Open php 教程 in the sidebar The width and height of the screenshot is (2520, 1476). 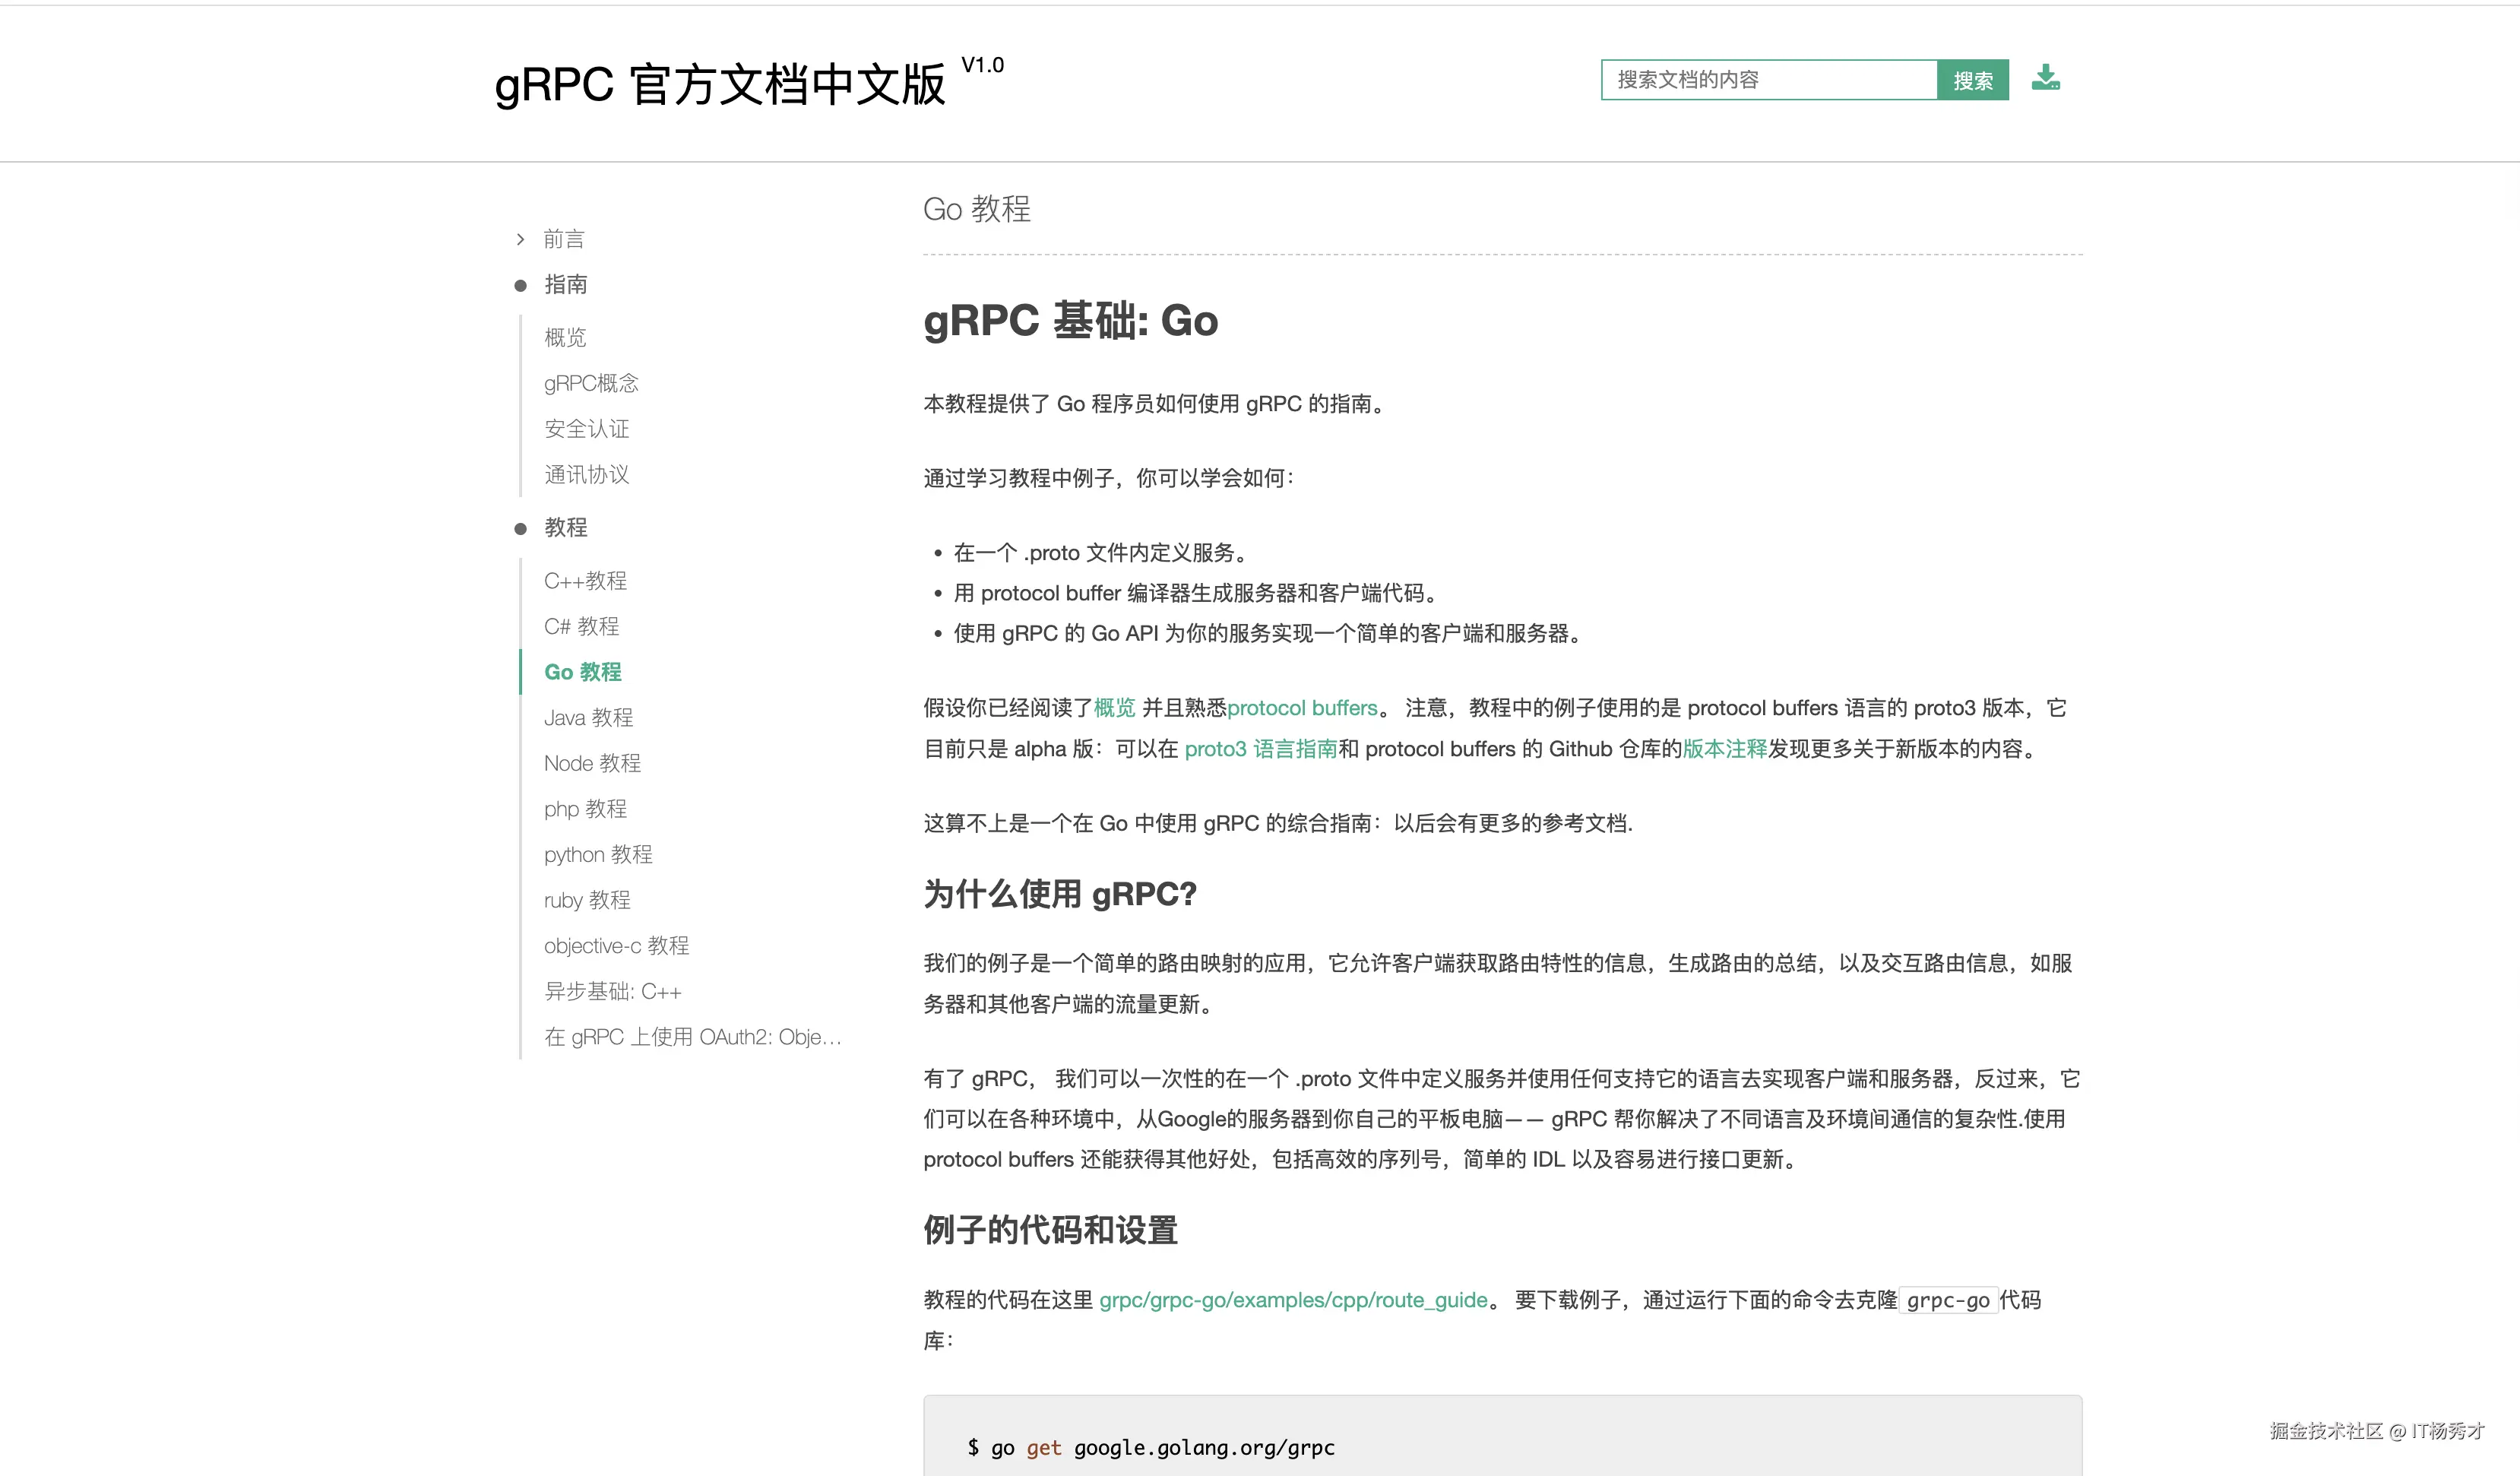(x=585, y=809)
